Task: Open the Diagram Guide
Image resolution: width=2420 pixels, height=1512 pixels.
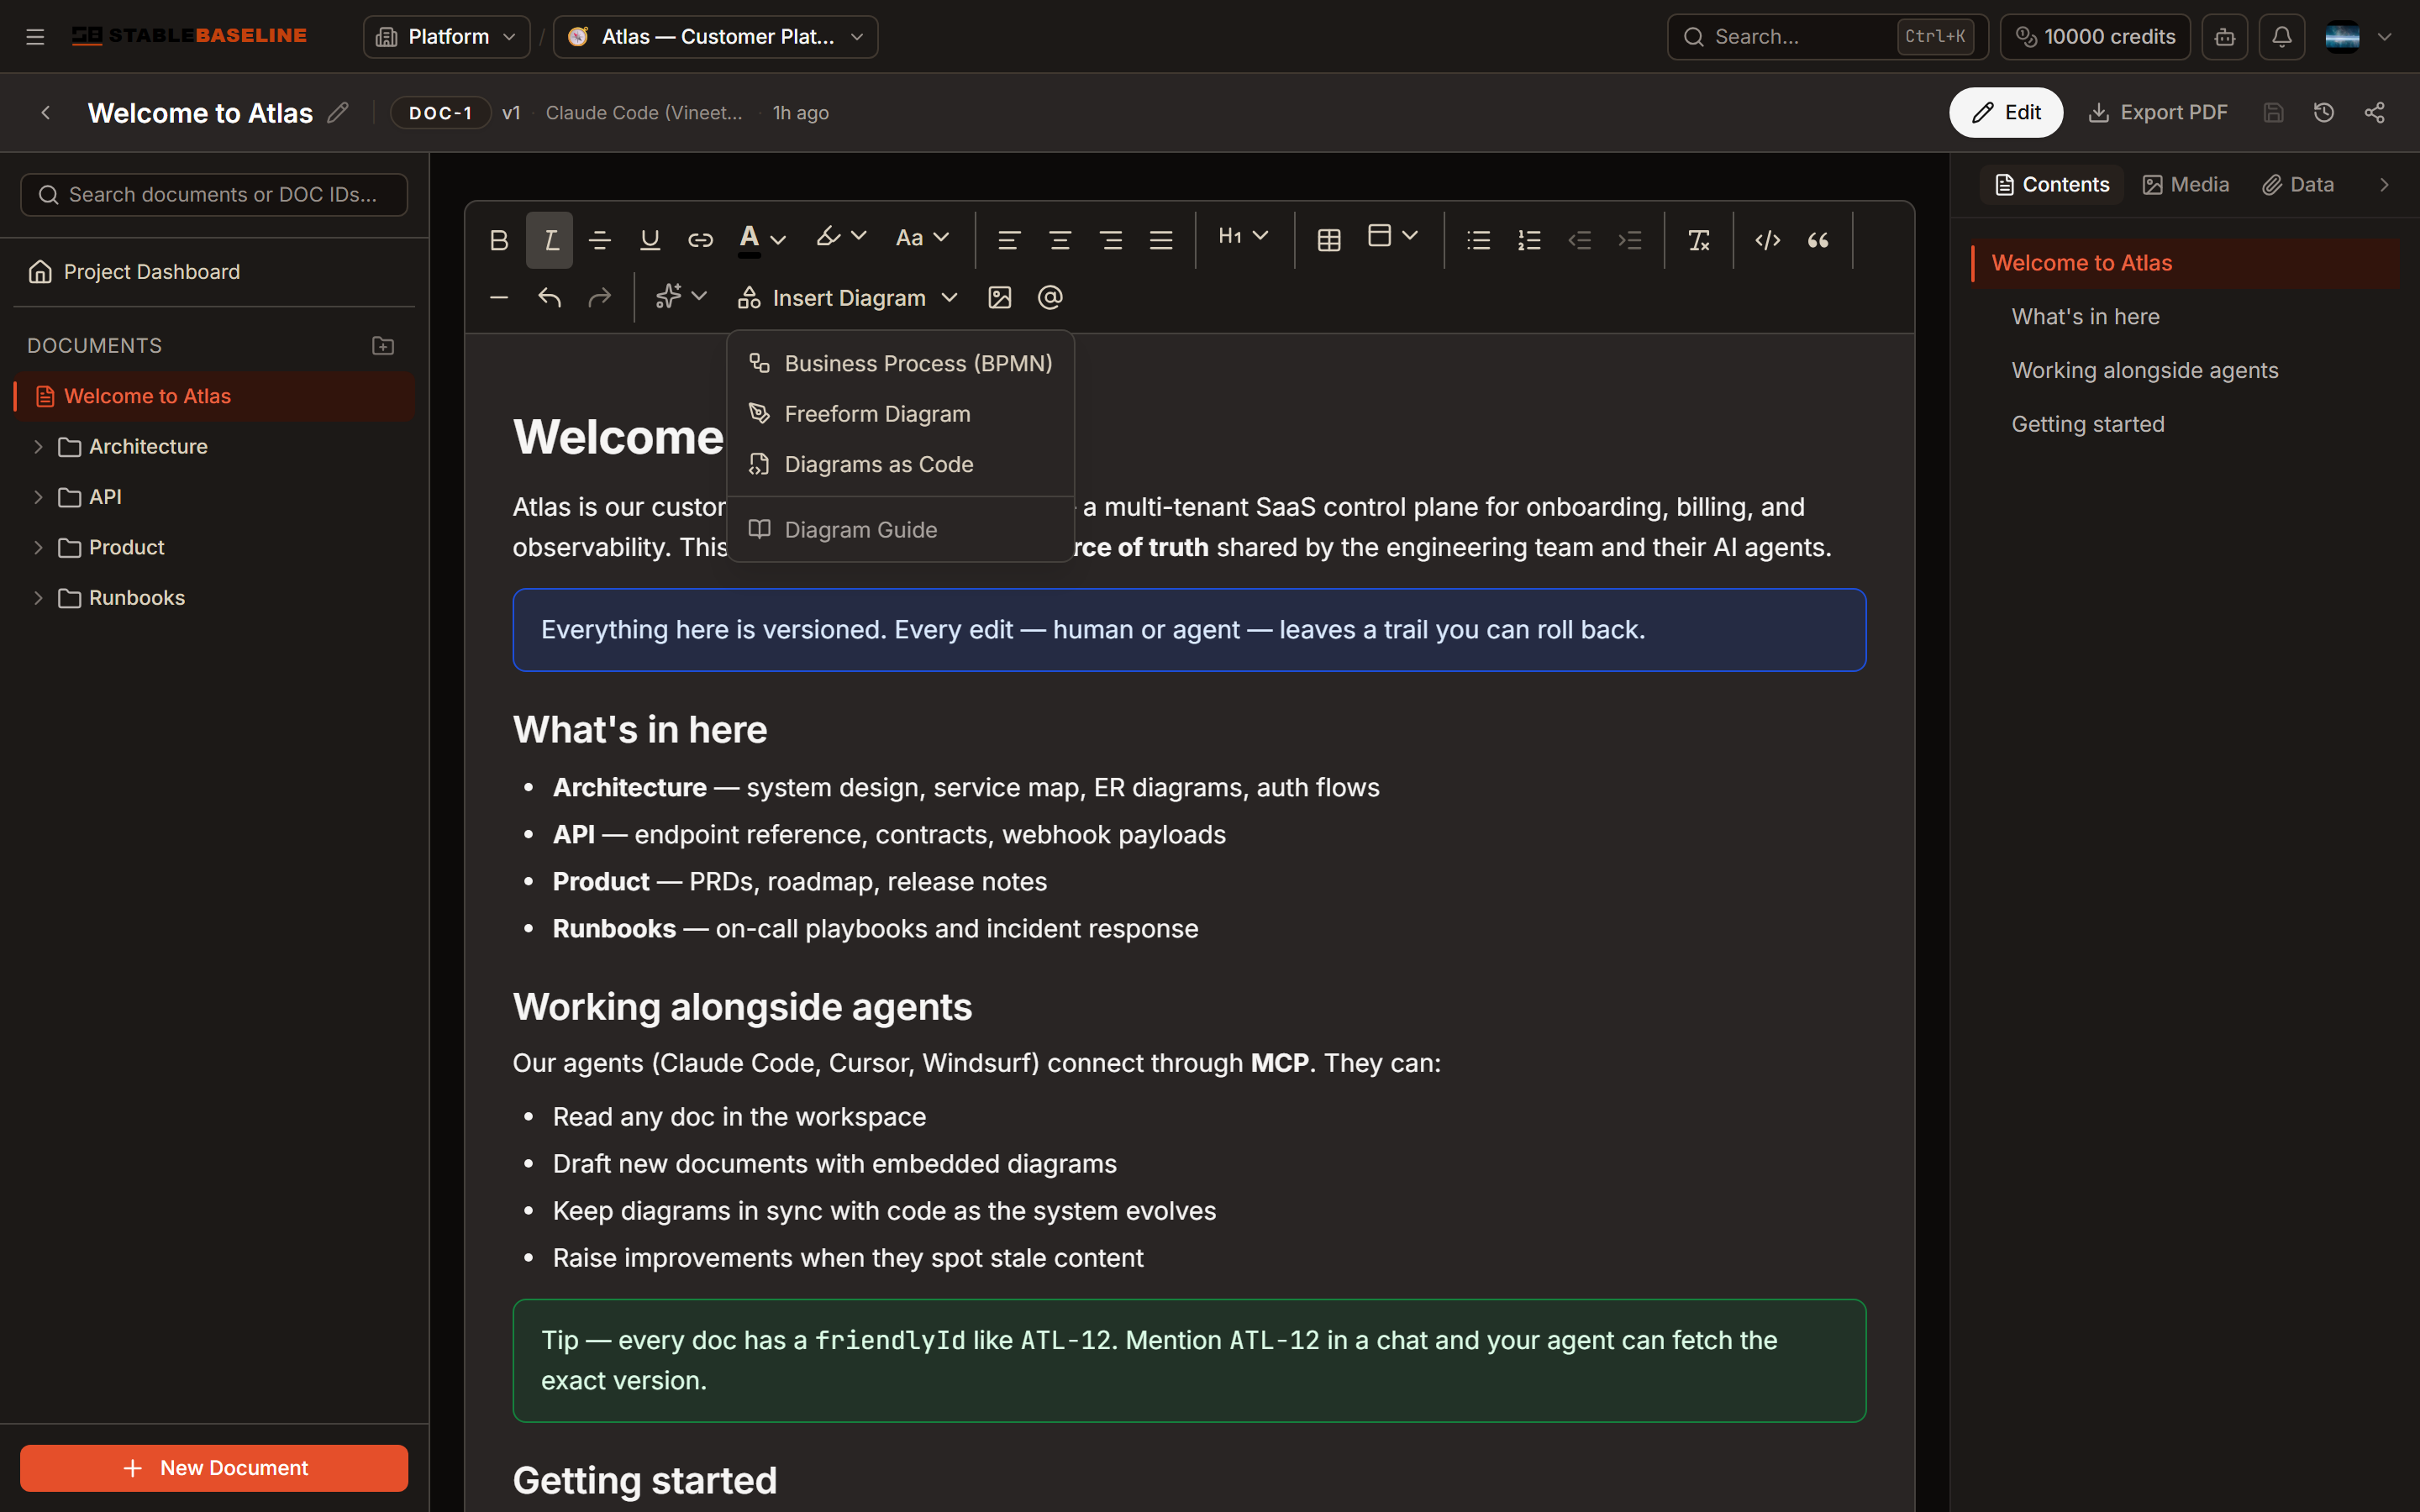Action: point(900,530)
